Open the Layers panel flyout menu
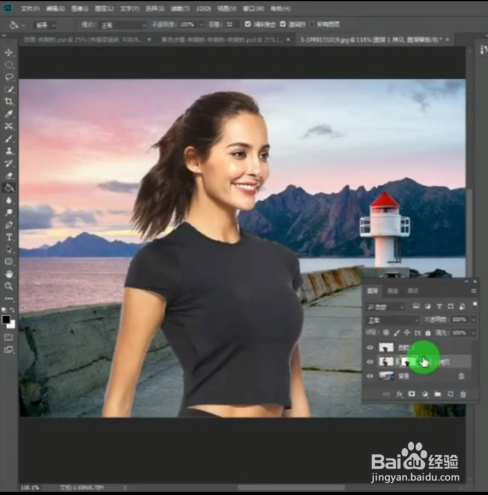The height and width of the screenshot is (495, 488). point(474,291)
